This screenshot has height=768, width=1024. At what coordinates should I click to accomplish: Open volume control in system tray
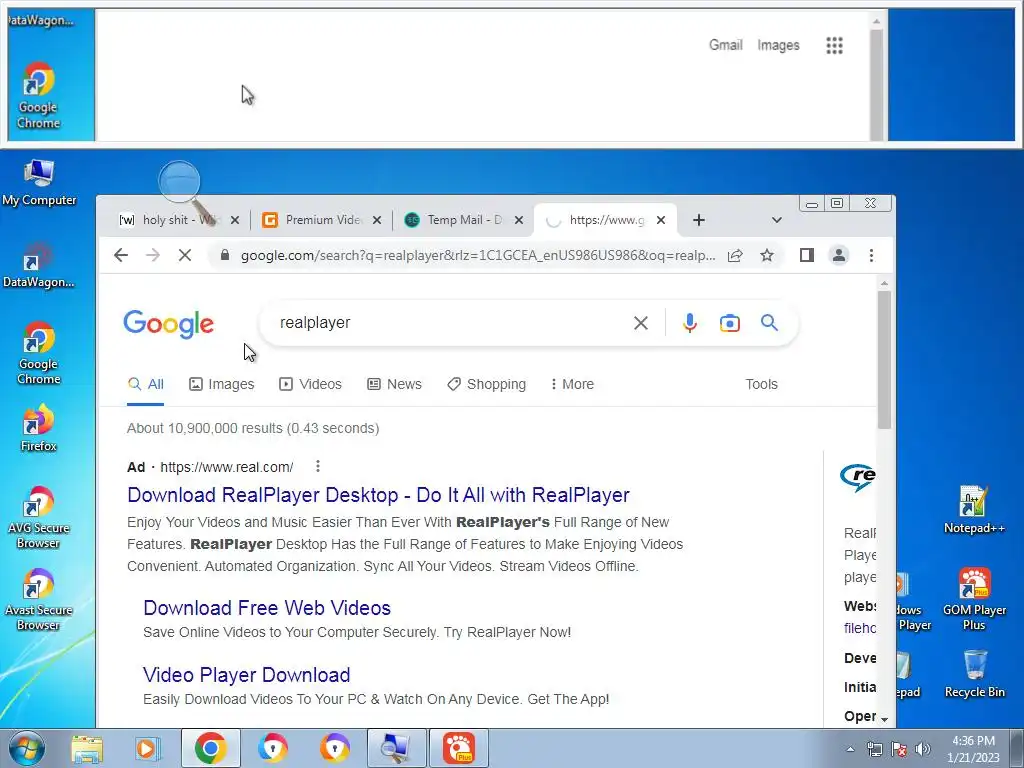click(923, 749)
